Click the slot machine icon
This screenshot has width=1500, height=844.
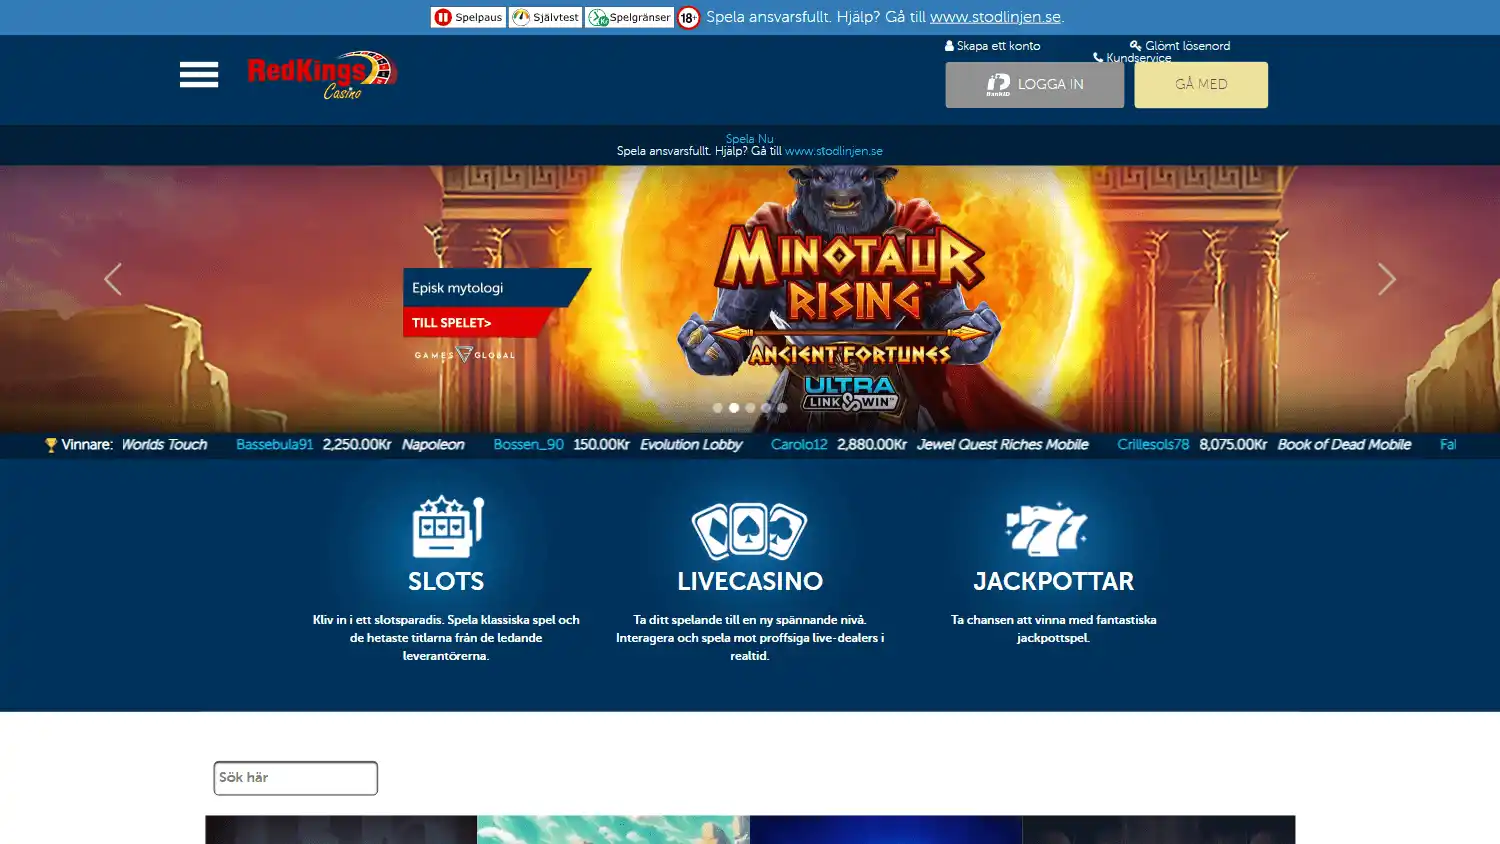tap(447, 527)
